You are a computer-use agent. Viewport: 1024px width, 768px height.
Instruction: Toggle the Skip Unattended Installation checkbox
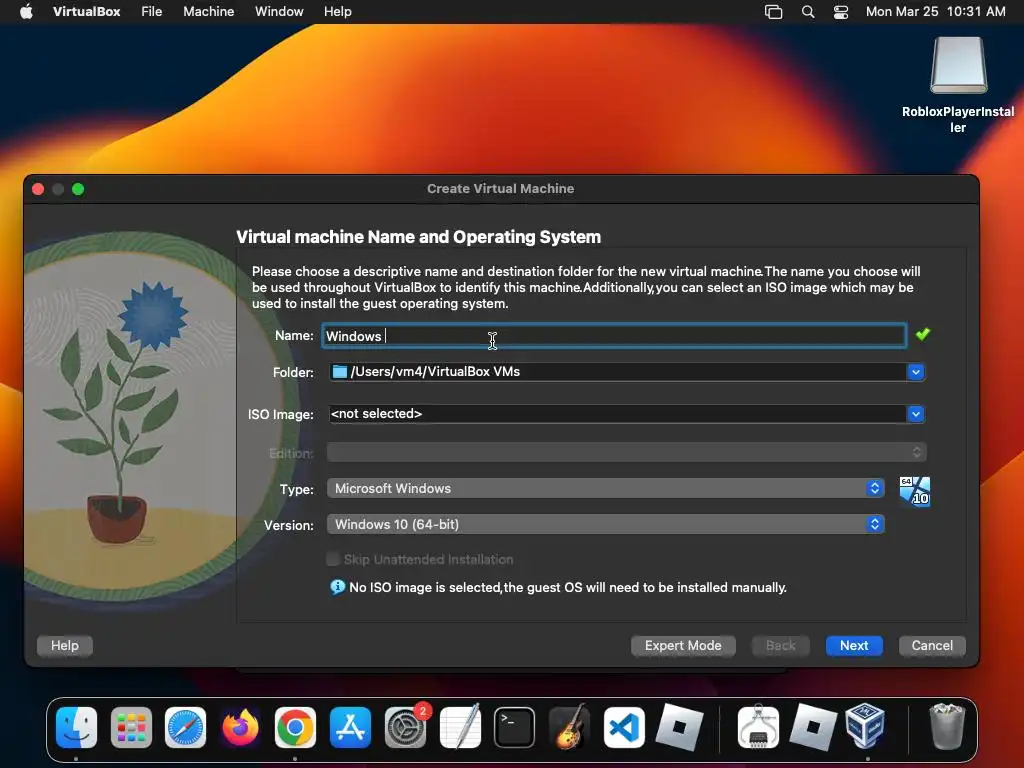pyautogui.click(x=333, y=559)
